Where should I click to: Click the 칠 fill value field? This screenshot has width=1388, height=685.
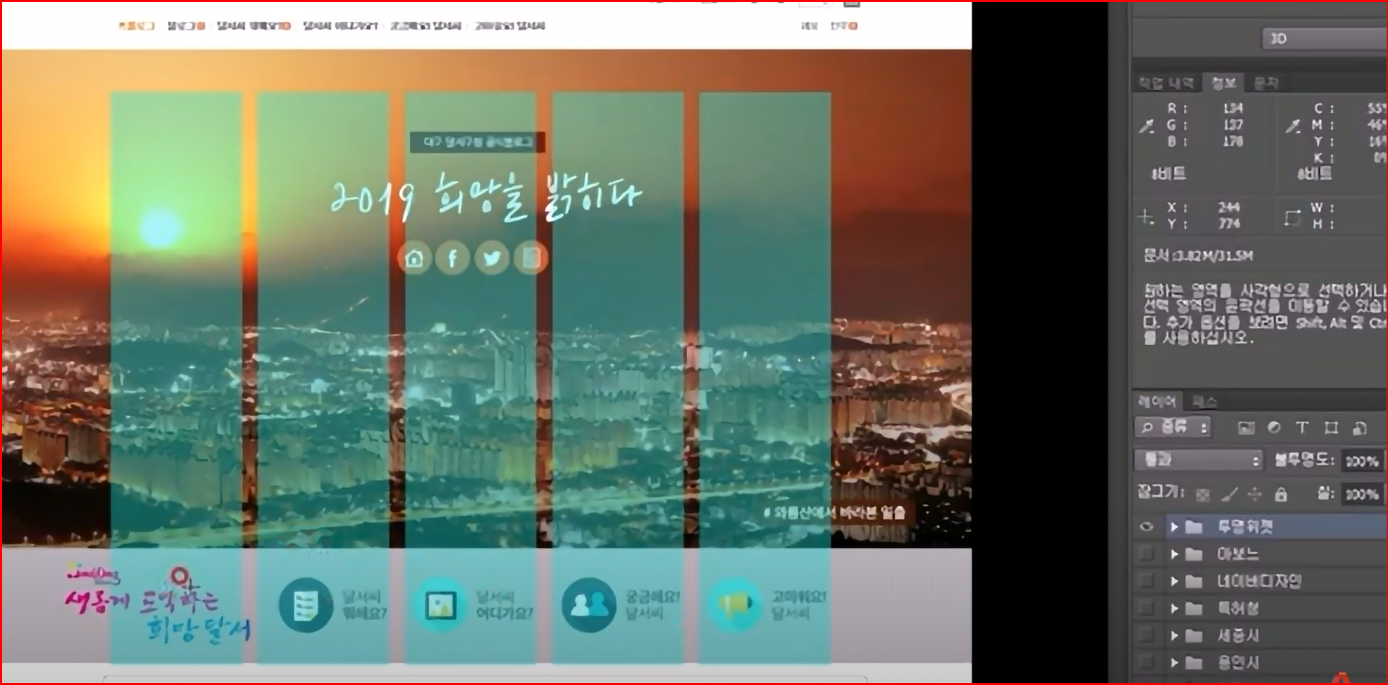1362,494
